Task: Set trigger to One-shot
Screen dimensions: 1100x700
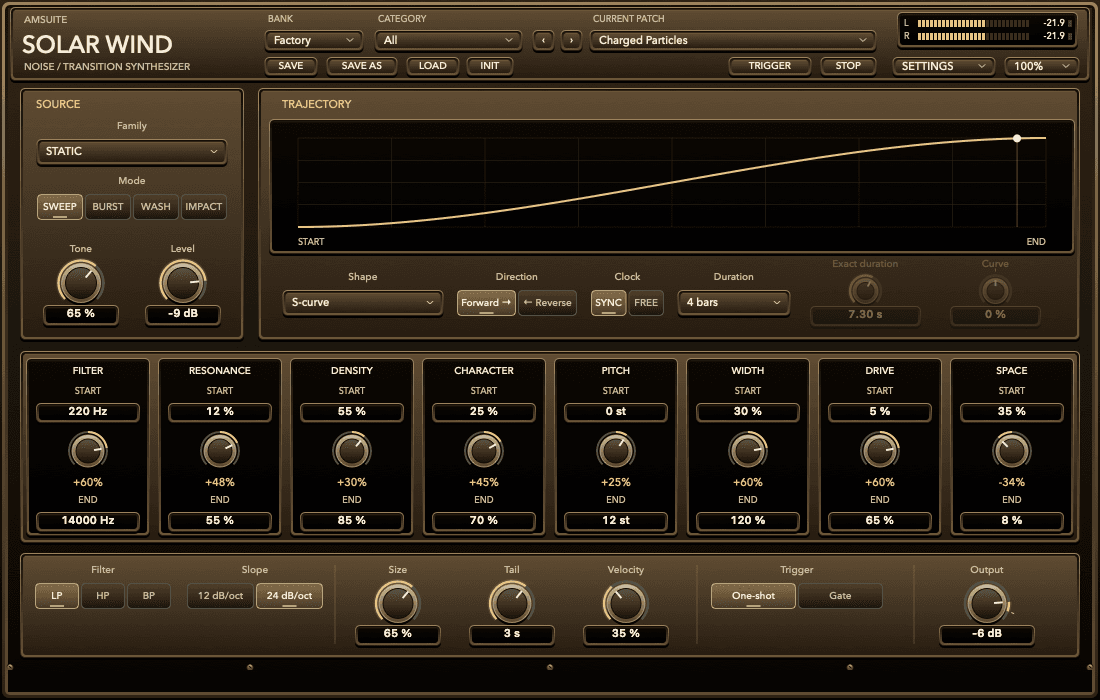Action: 753,595
